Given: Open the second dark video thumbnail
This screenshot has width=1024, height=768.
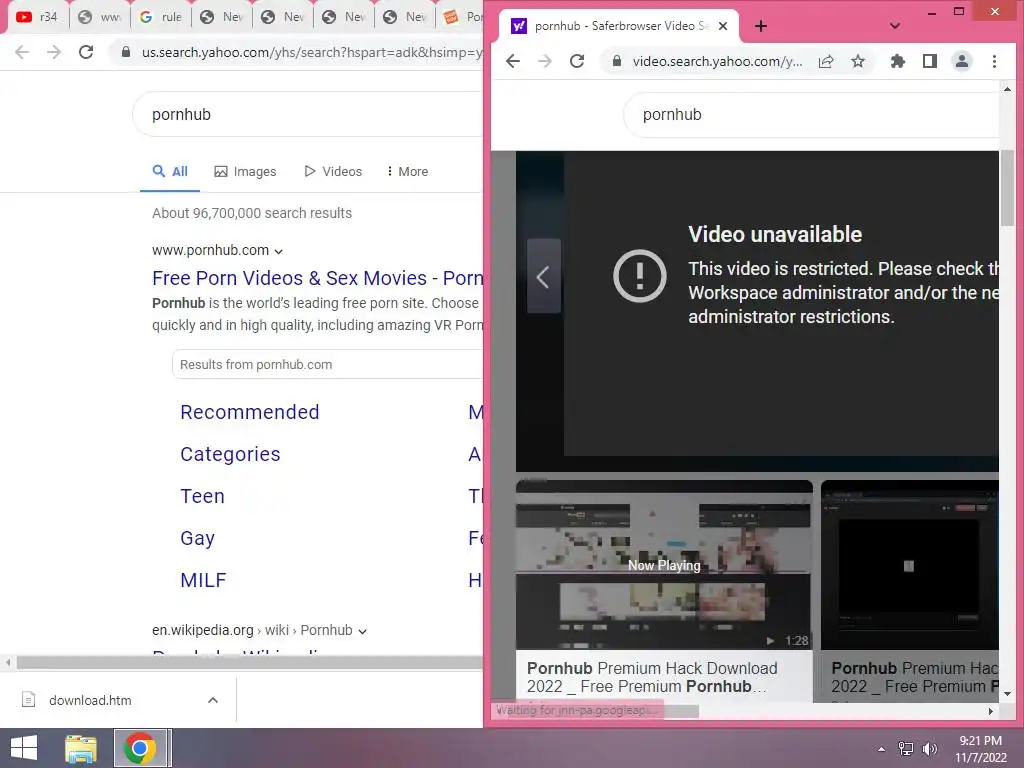Looking at the screenshot, I should (910, 566).
